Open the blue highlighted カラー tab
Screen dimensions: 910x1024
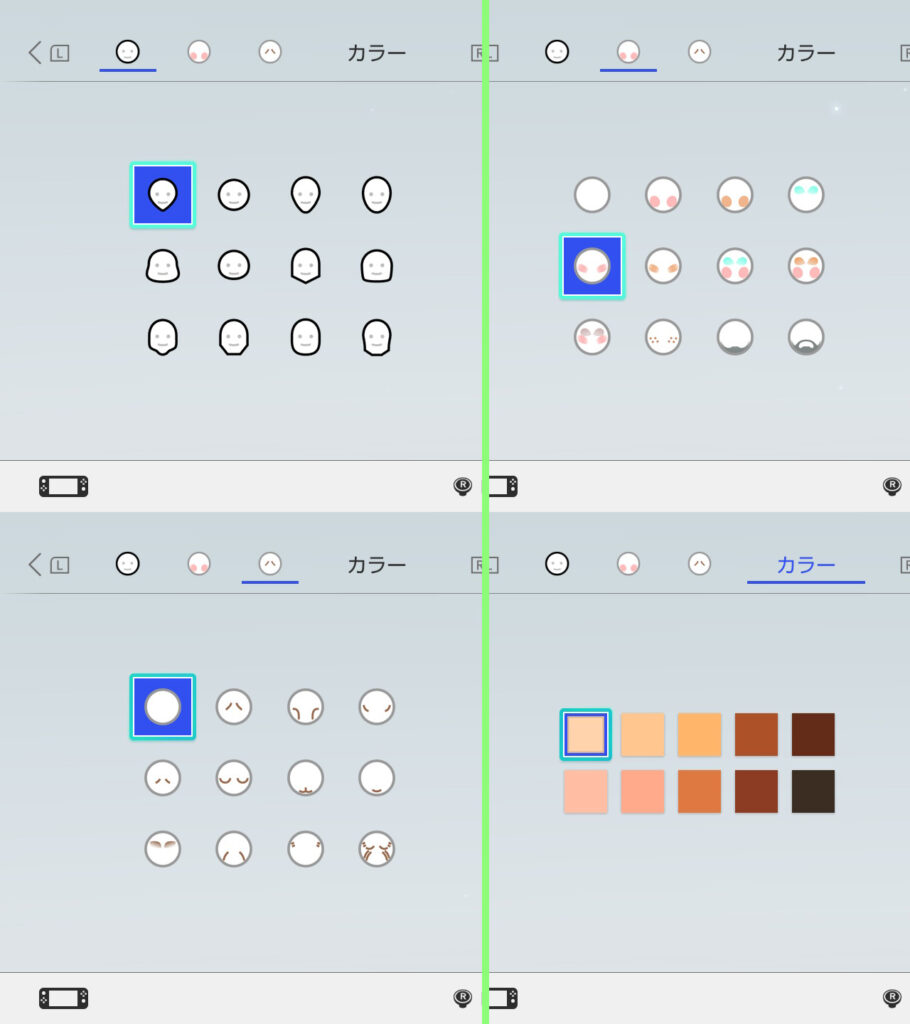[805, 564]
